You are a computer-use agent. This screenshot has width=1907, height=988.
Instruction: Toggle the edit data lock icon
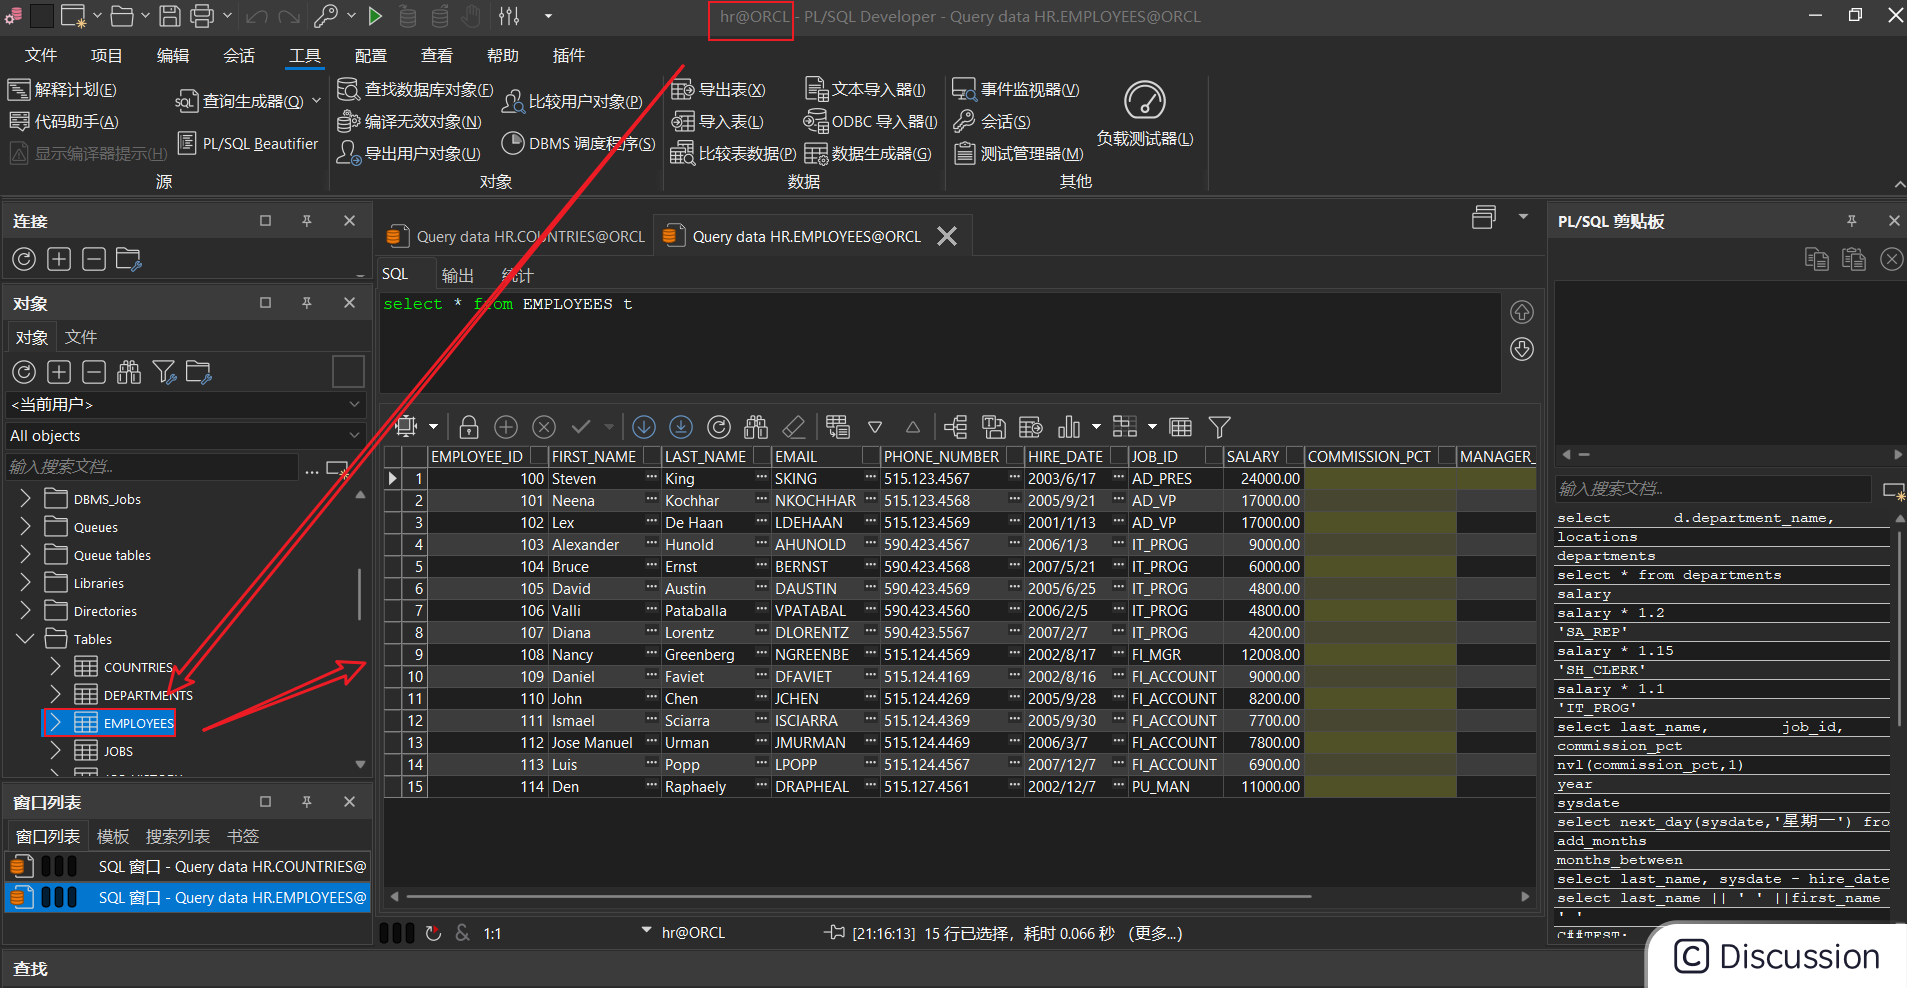(x=469, y=427)
